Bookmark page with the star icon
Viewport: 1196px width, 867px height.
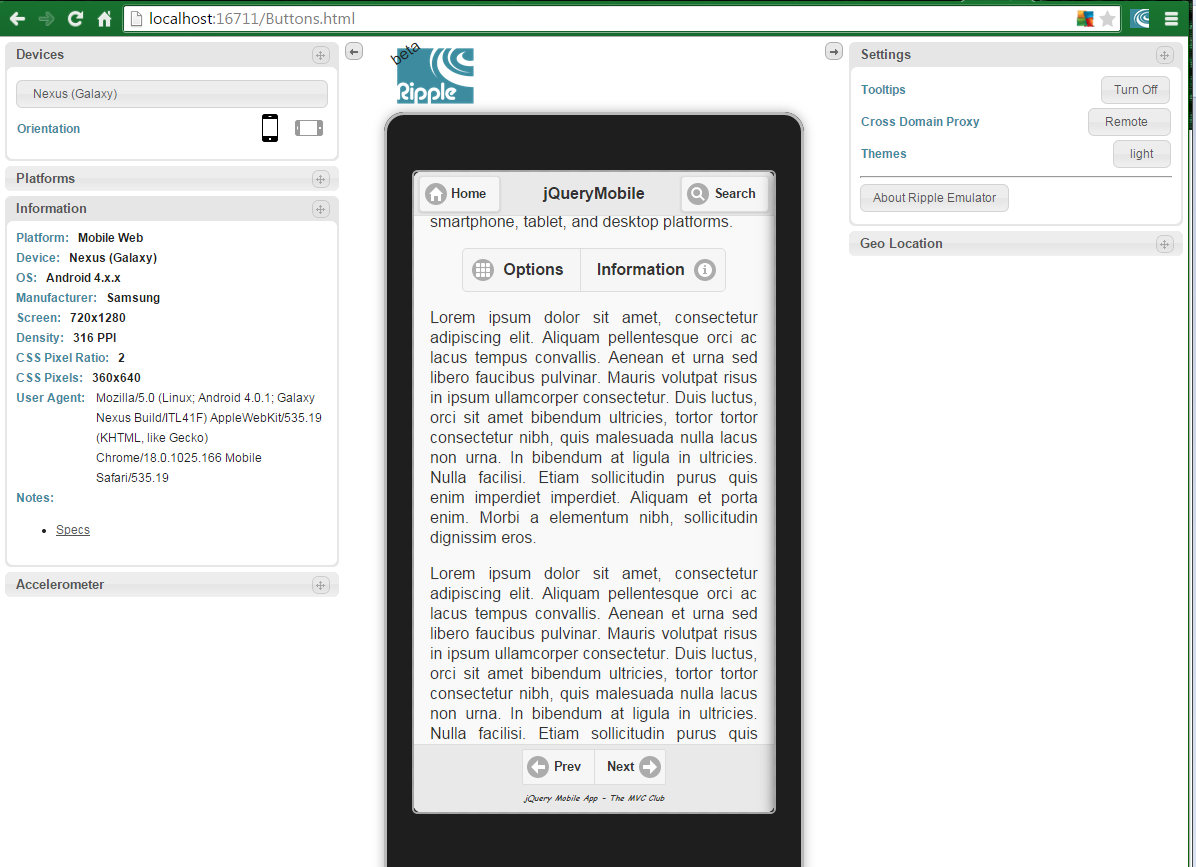click(1108, 19)
